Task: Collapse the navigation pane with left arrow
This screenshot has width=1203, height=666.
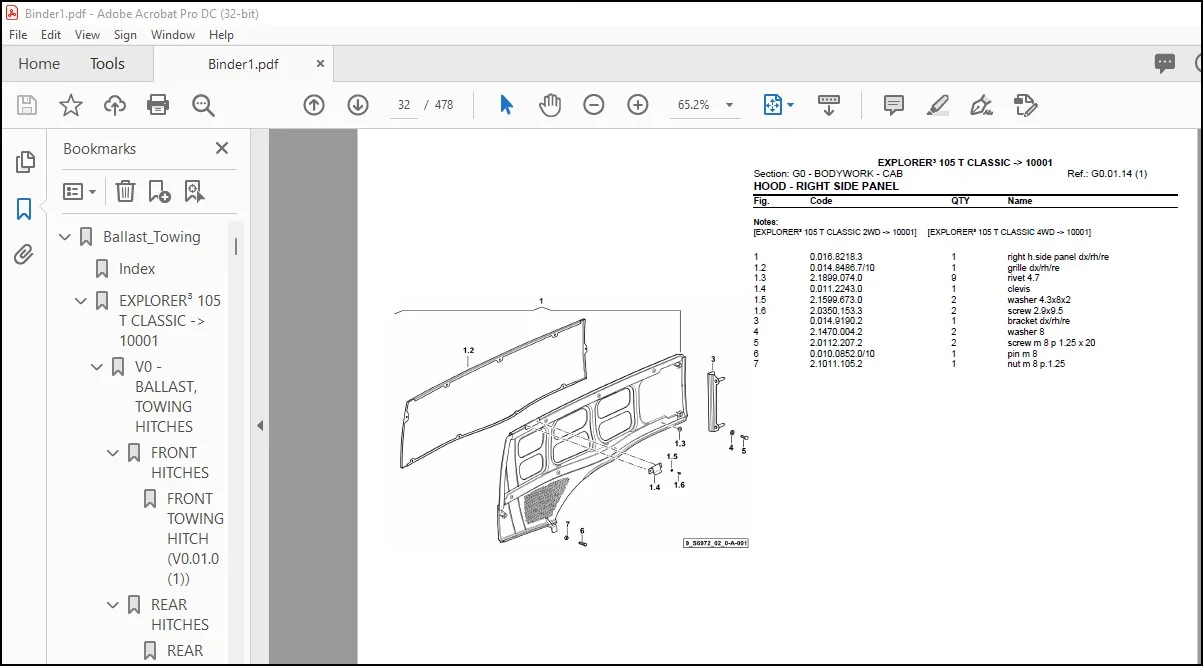Action: [260, 425]
